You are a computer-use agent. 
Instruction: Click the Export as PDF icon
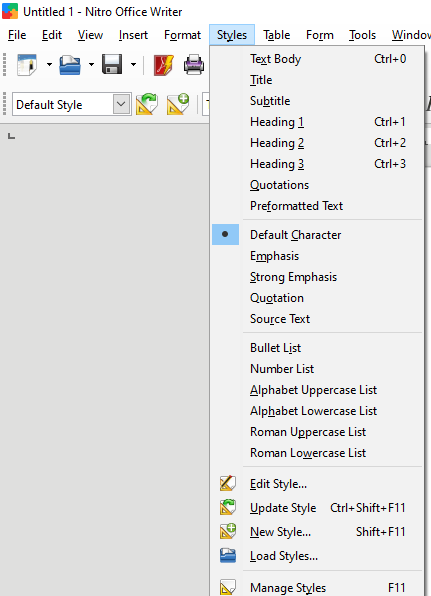point(164,65)
